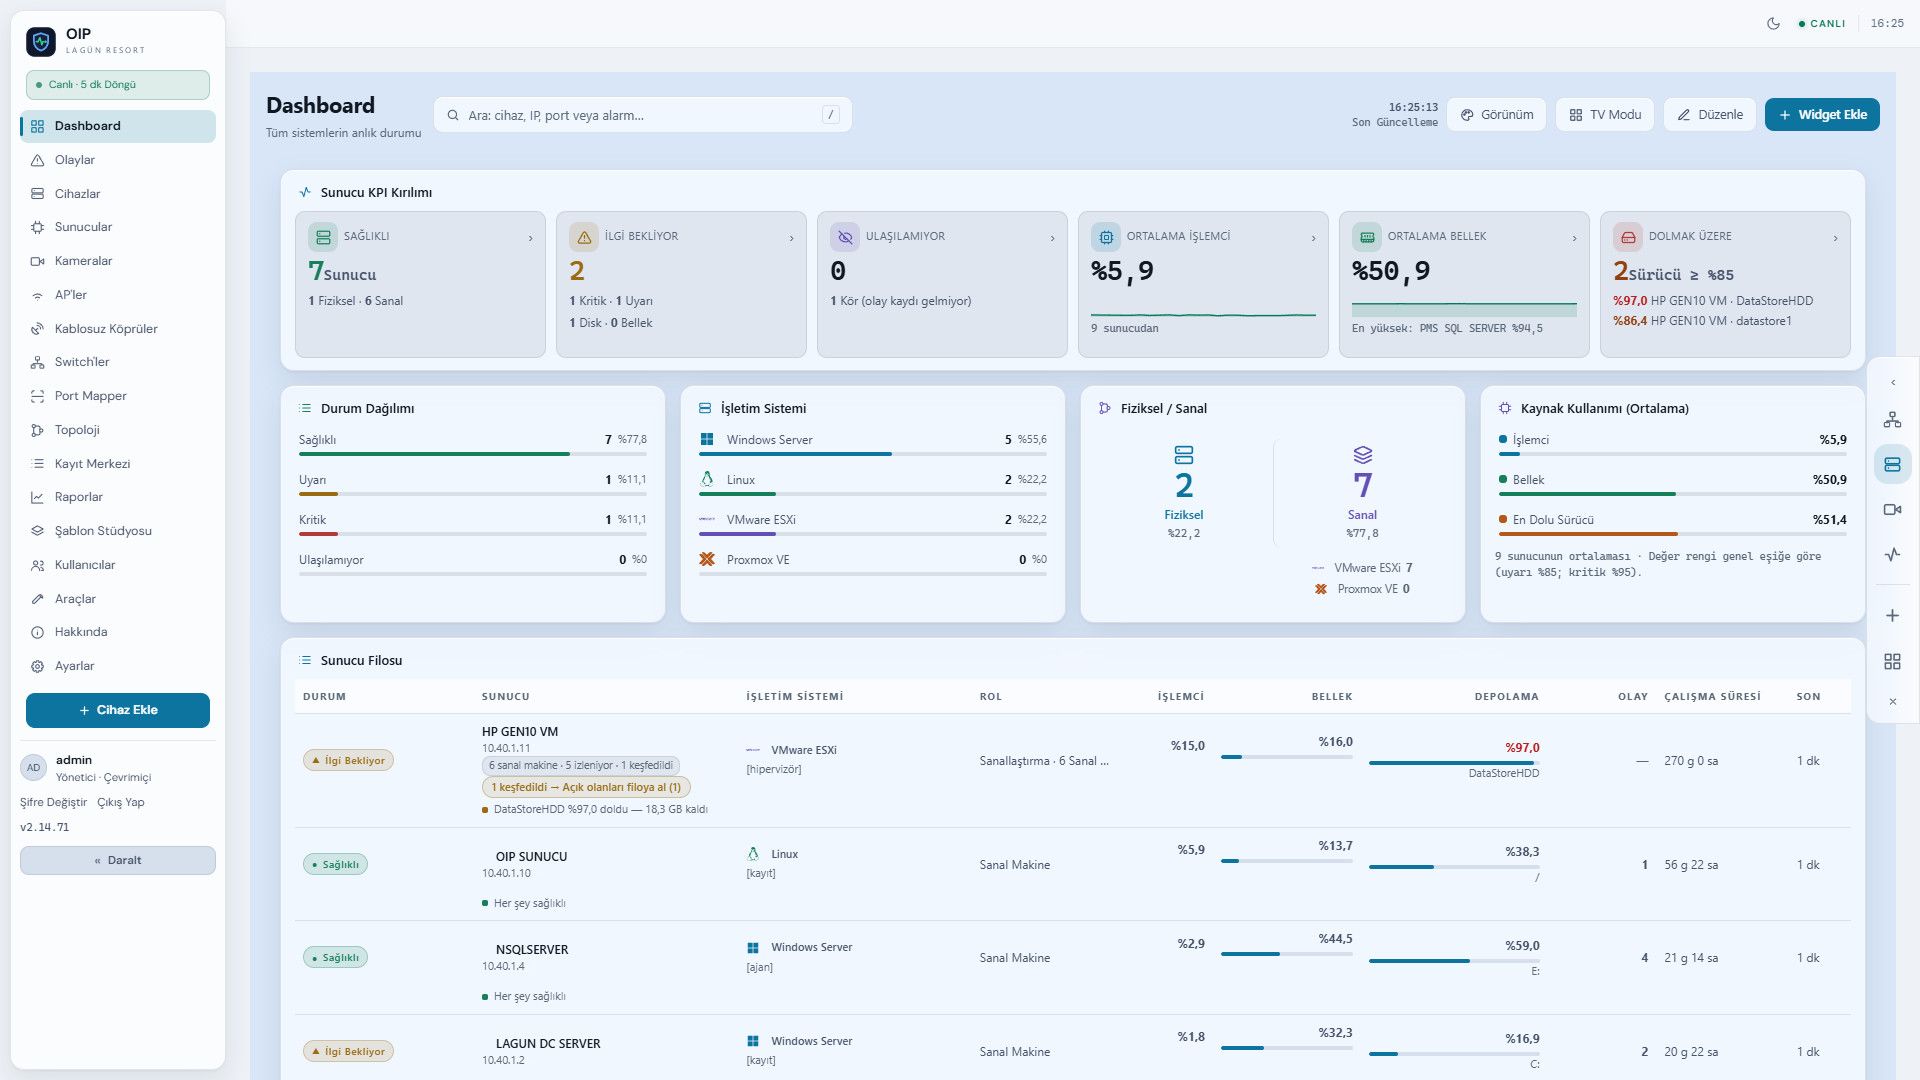The width and height of the screenshot is (1920, 1080).
Task: Open the Görünüm options
Action: (1496, 115)
